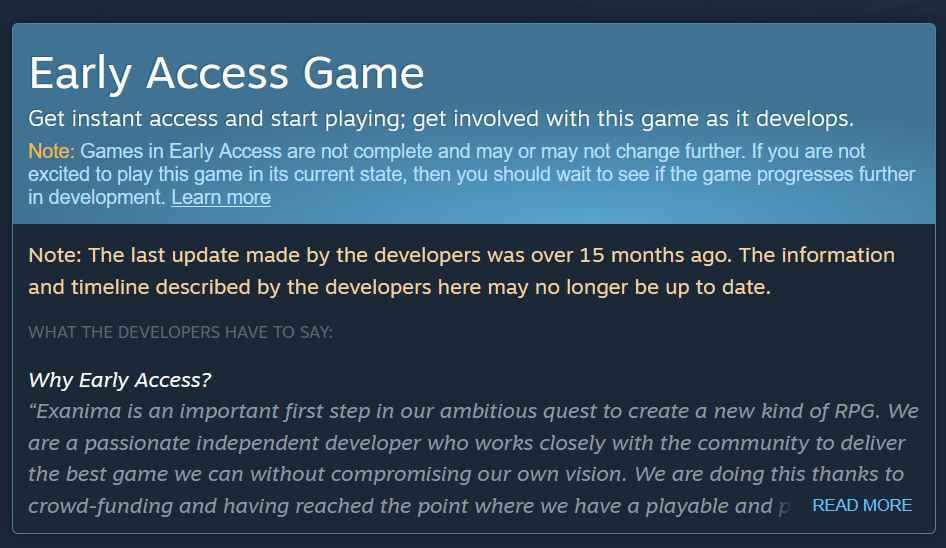The width and height of the screenshot is (946, 548).
Task: Select the 'Get instant access' subtitle line
Action: coord(441,118)
